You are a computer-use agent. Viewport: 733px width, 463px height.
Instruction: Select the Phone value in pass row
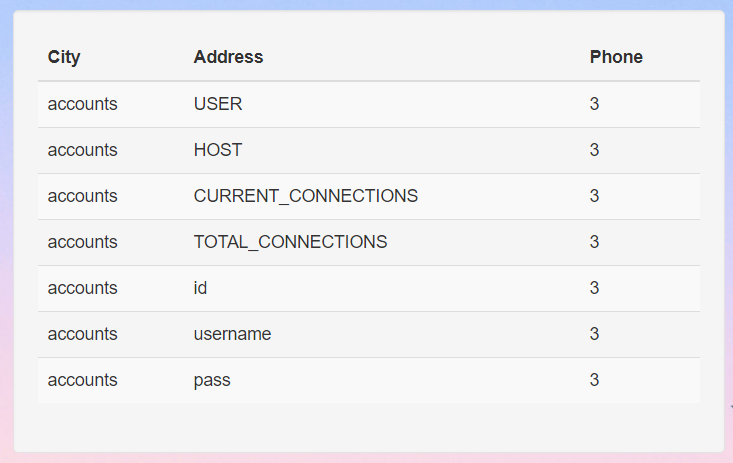[595, 380]
